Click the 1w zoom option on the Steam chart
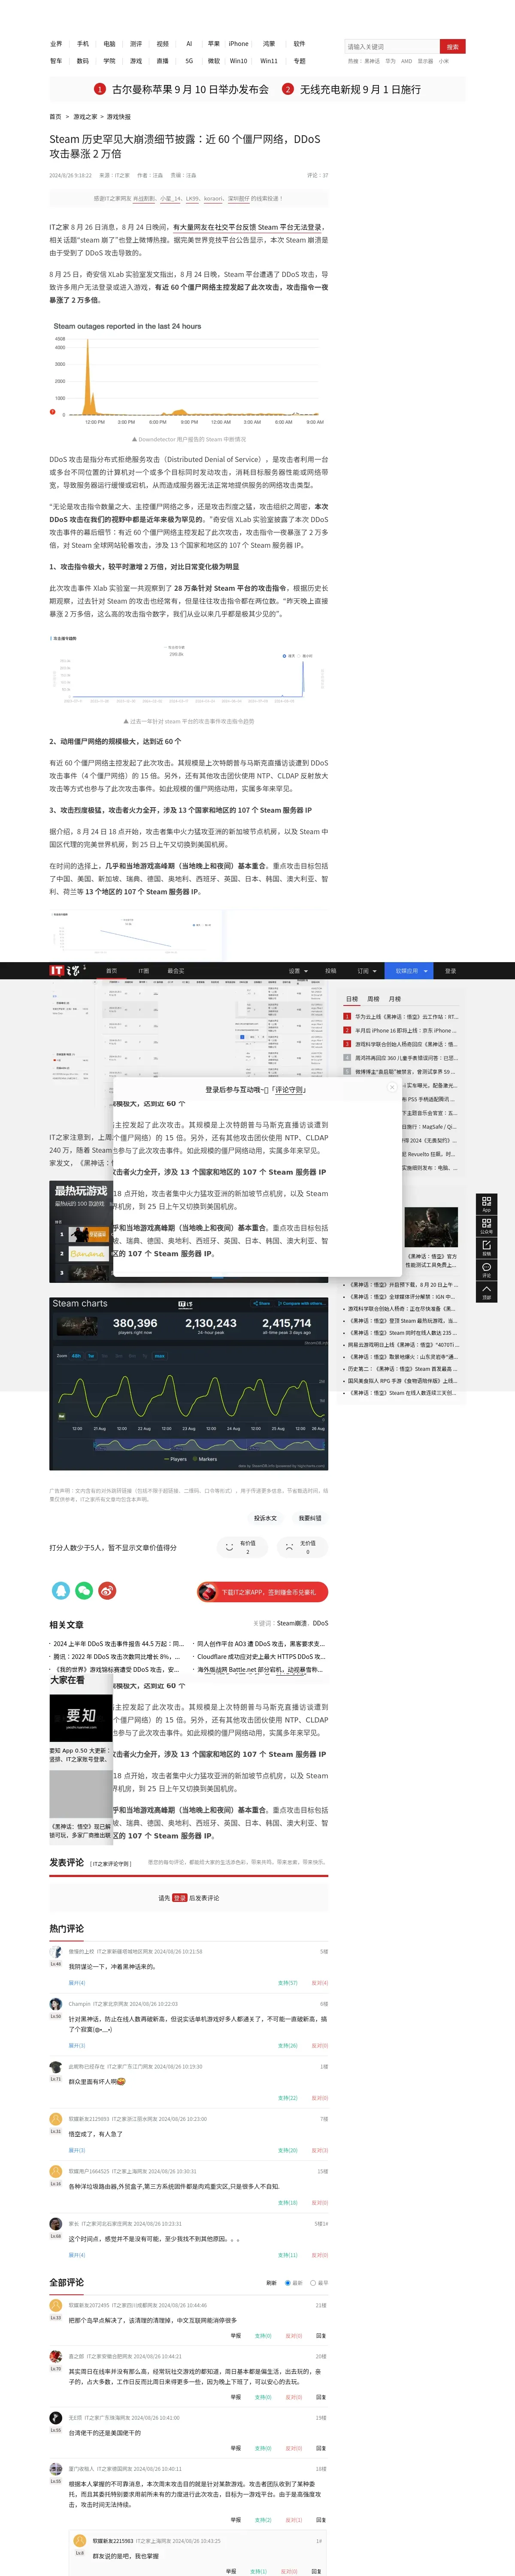Viewport: 515px width, 2576px height. [x=91, y=1356]
